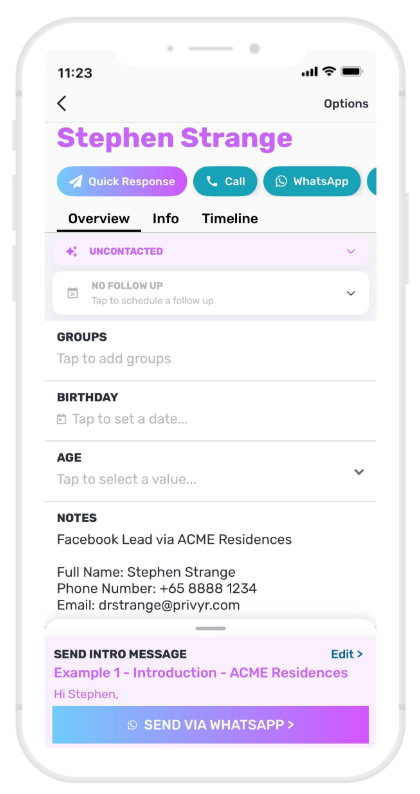Tap Send via WhatsApp button
Image resolution: width=420 pixels, height=794 pixels.
click(210, 725)
